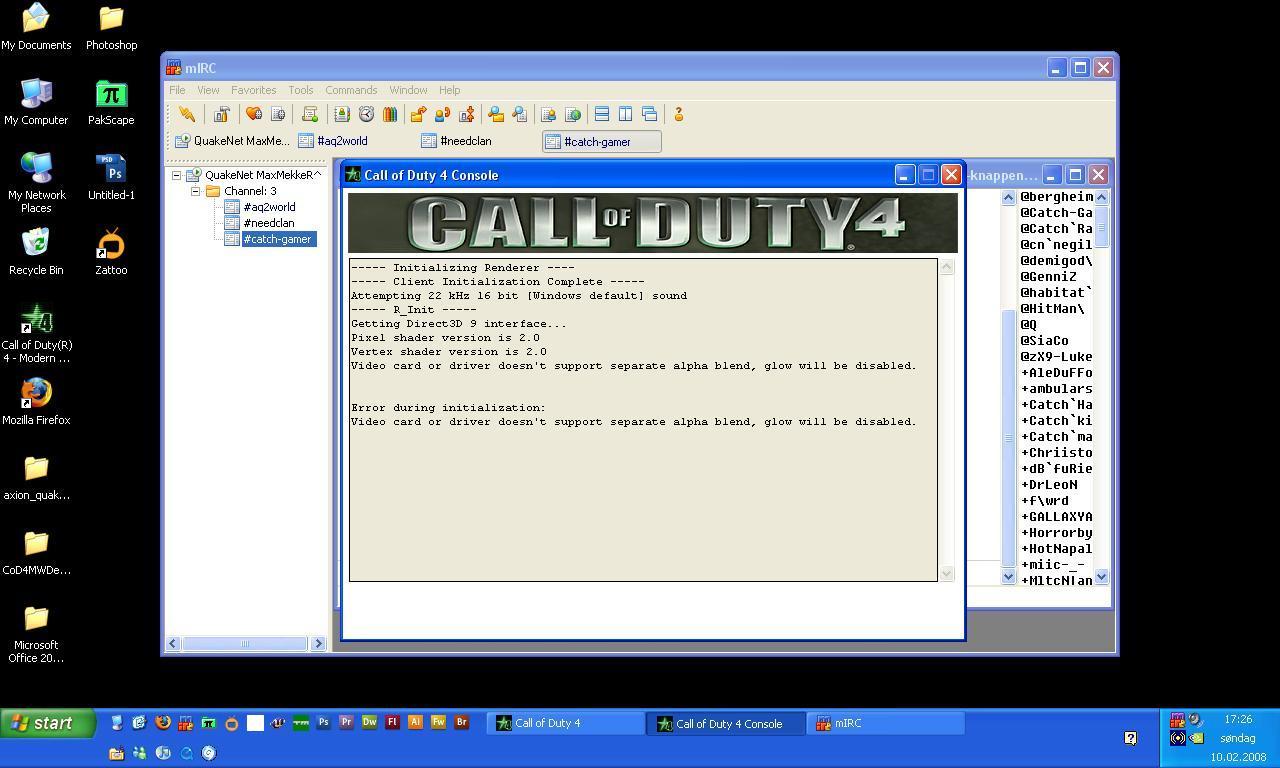Image resolution: width=1280 pixels, height=768 pixels.
Task: Click the mIRC Timer clock icon
Action: point(366,114)
